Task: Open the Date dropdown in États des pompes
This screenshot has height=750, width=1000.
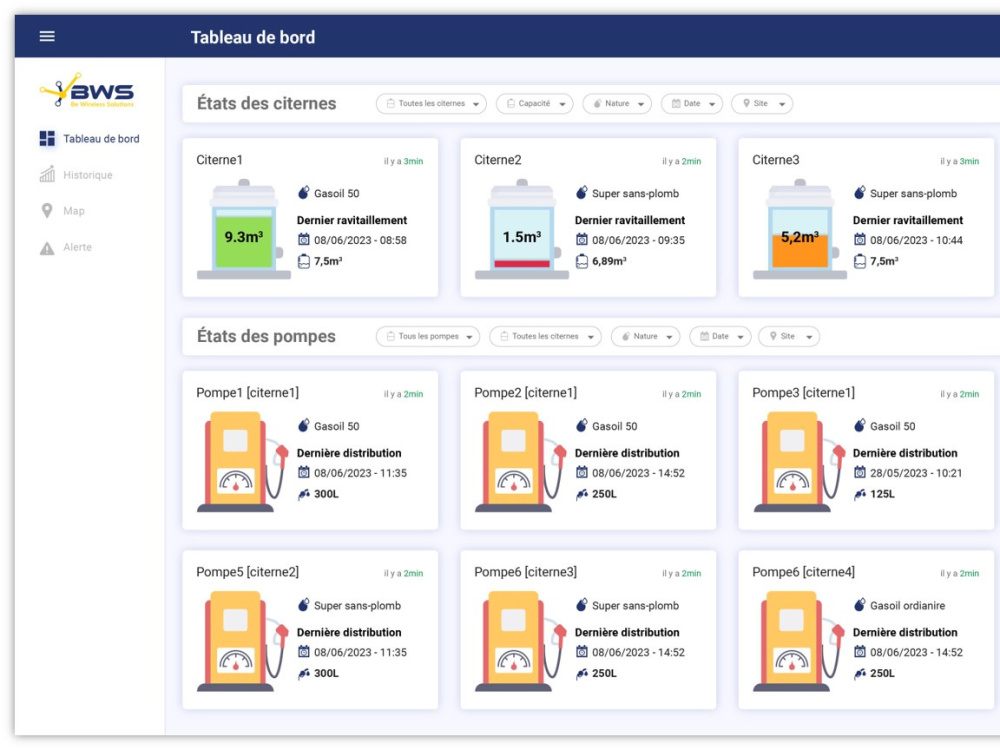Action: click(x=720, y=336)
